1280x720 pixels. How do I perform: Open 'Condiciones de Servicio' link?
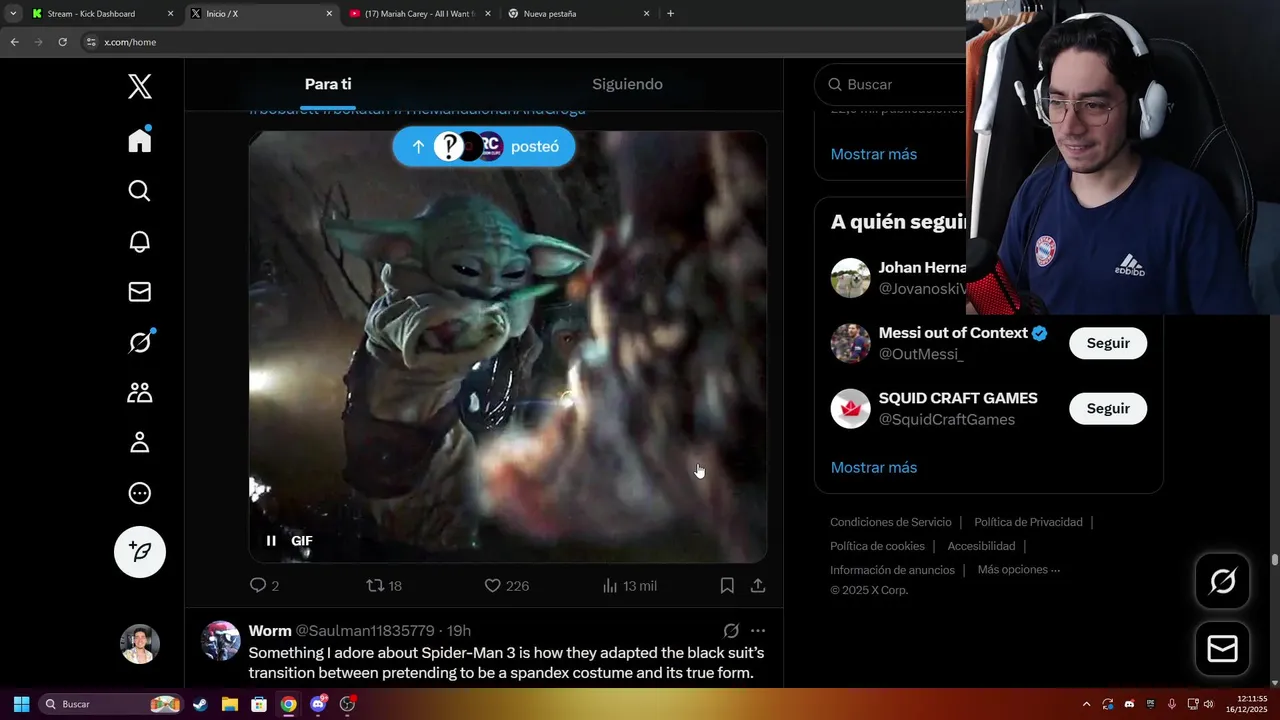[x=890, y=522]
